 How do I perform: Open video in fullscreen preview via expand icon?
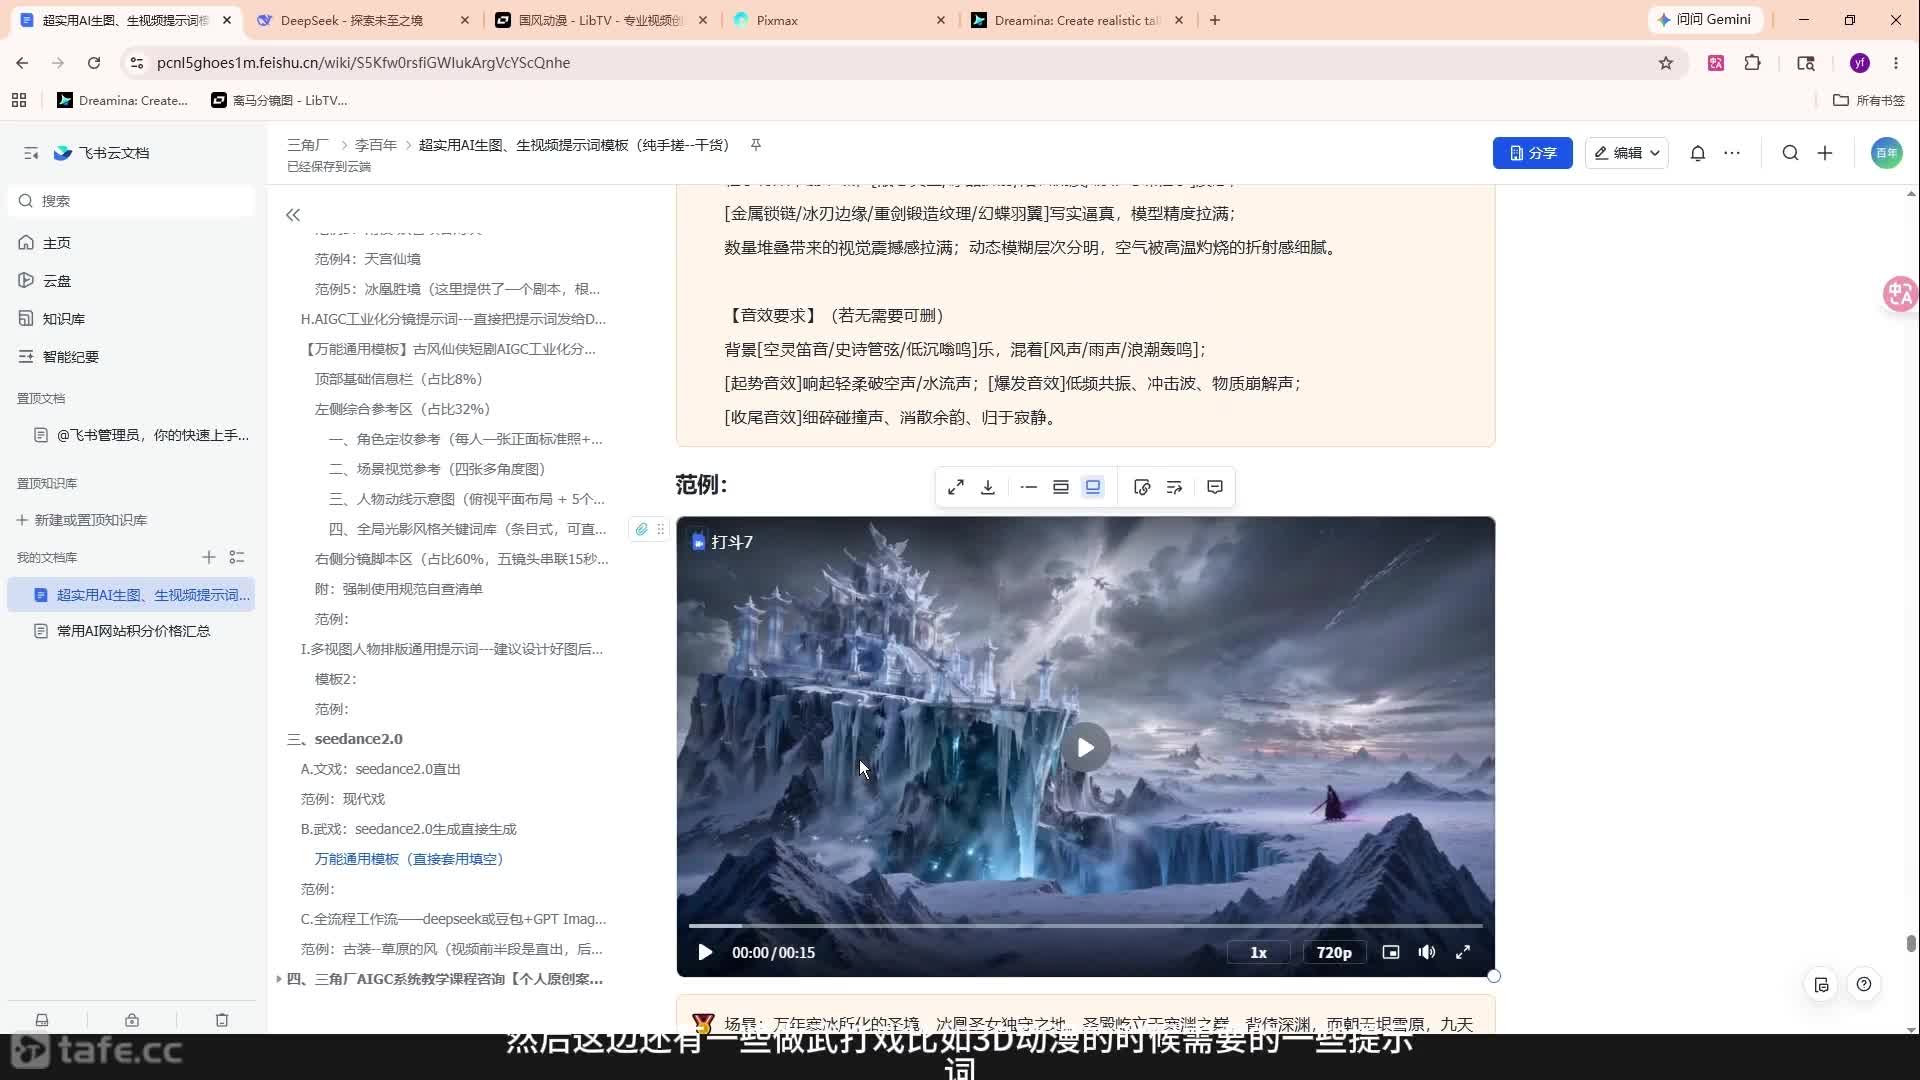click(x=956, y=487)
